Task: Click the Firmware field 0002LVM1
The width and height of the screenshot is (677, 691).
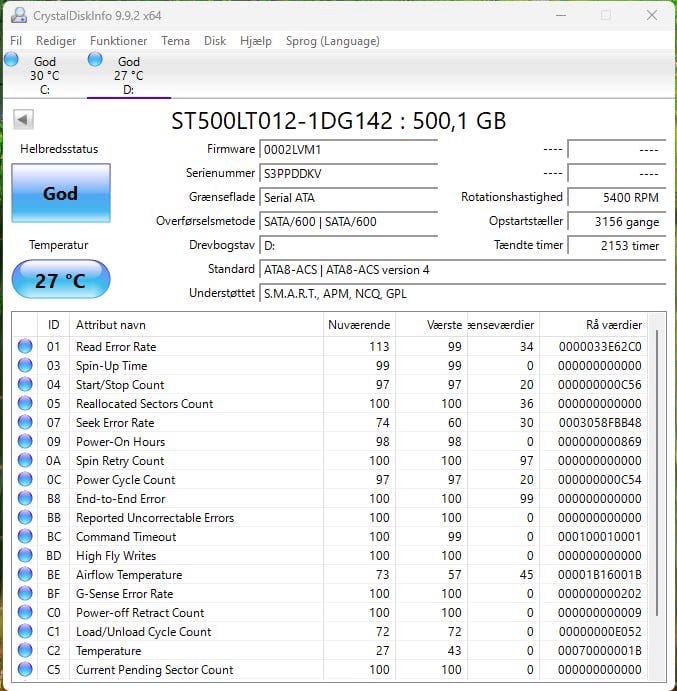Action: (x=348, y=150)
